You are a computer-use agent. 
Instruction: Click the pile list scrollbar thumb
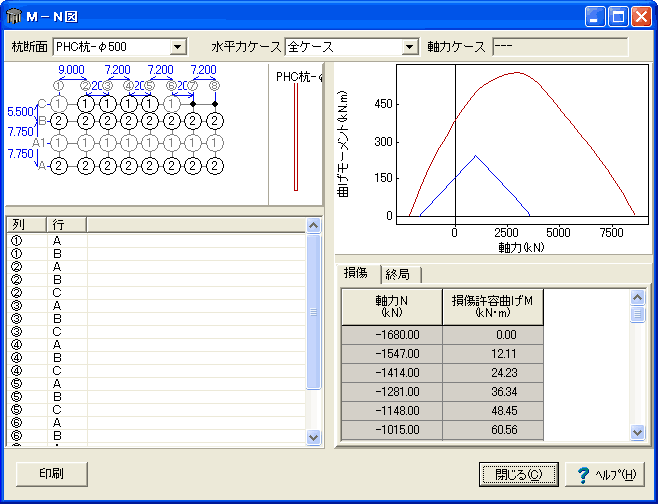tap(313, 312)
